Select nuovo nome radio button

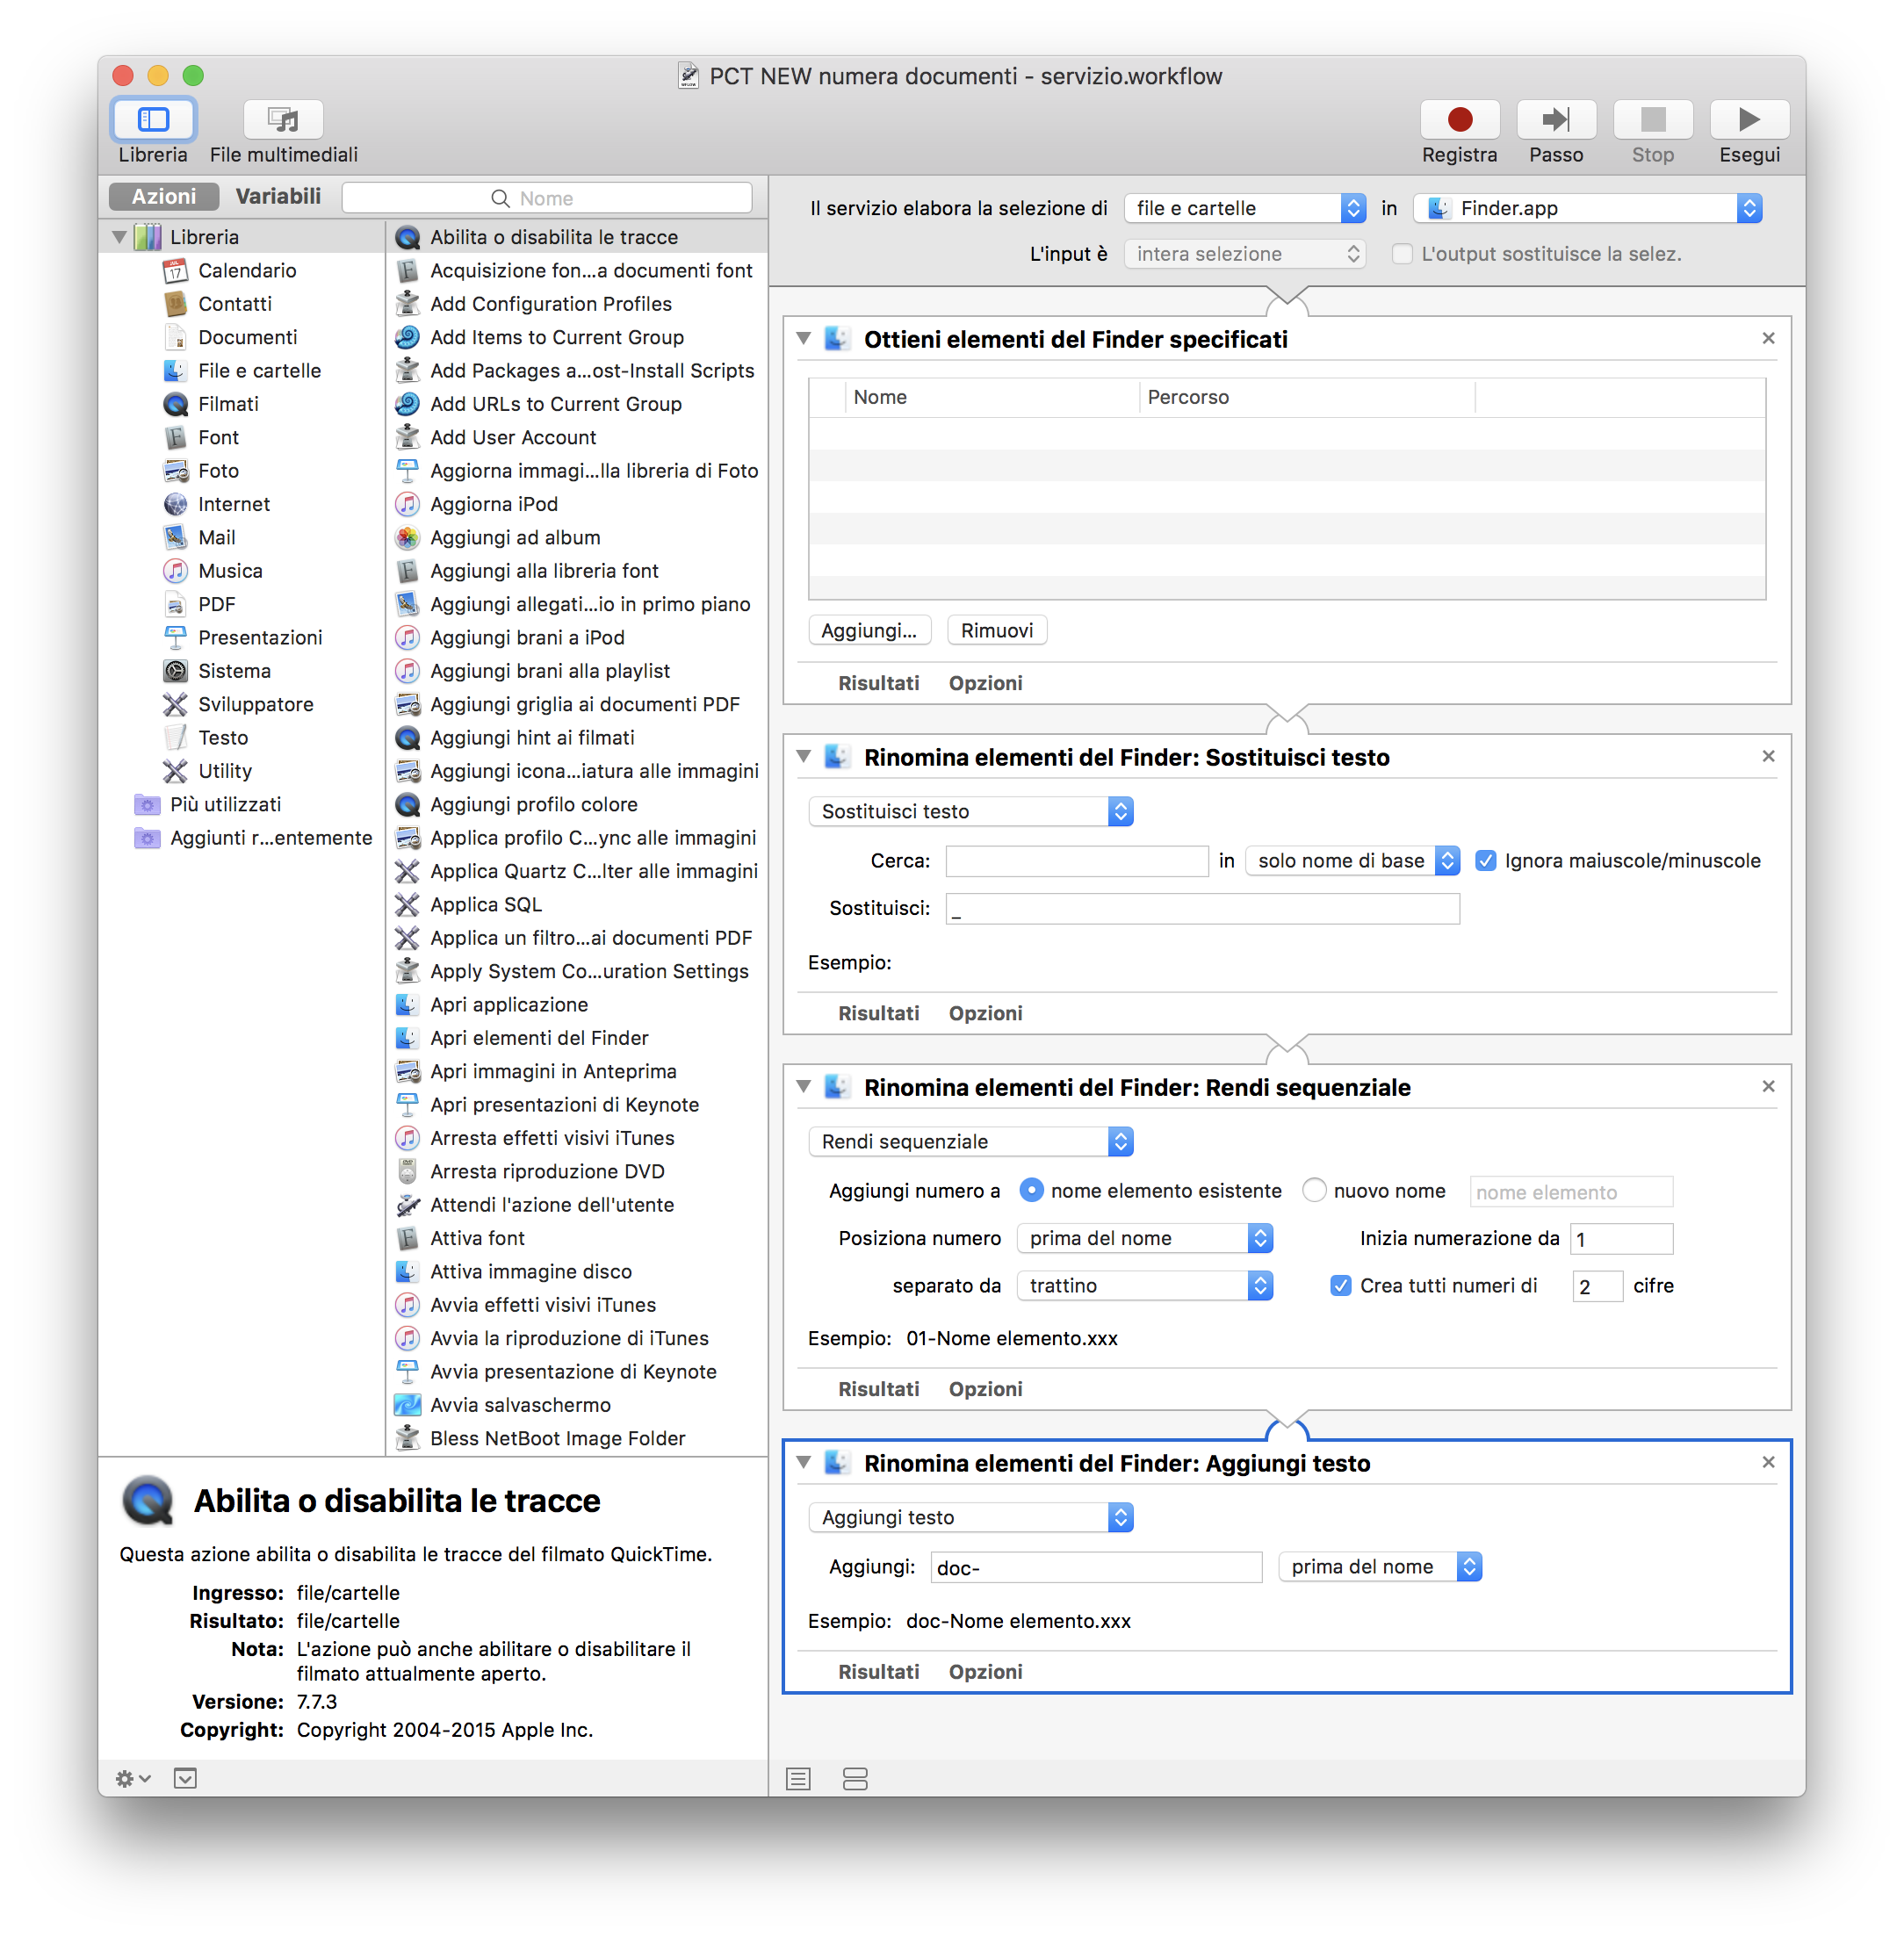pos(1314,1191)
